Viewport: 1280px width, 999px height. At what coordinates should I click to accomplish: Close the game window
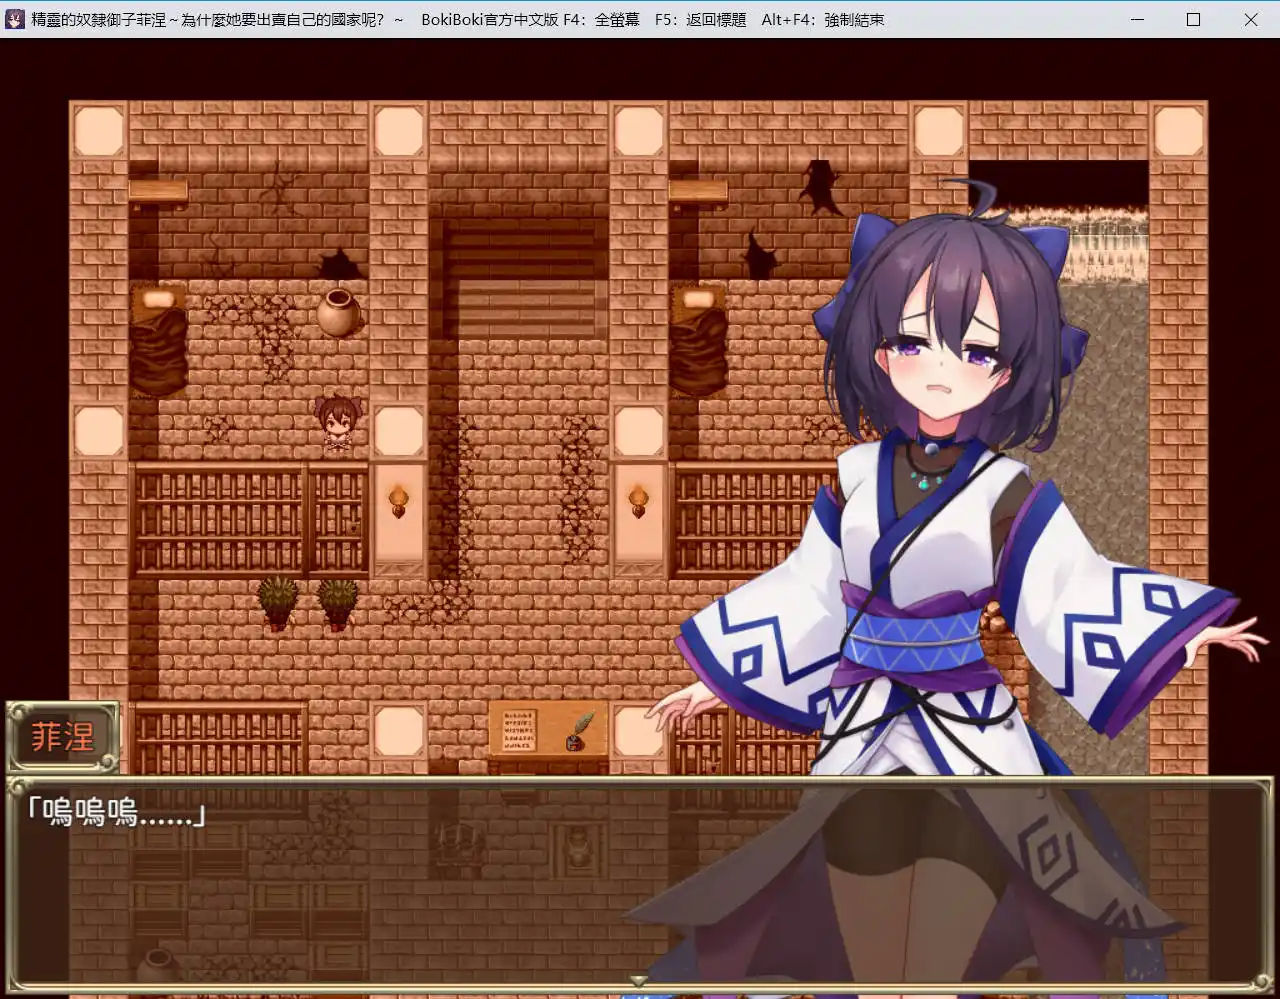pos(1251,19)
